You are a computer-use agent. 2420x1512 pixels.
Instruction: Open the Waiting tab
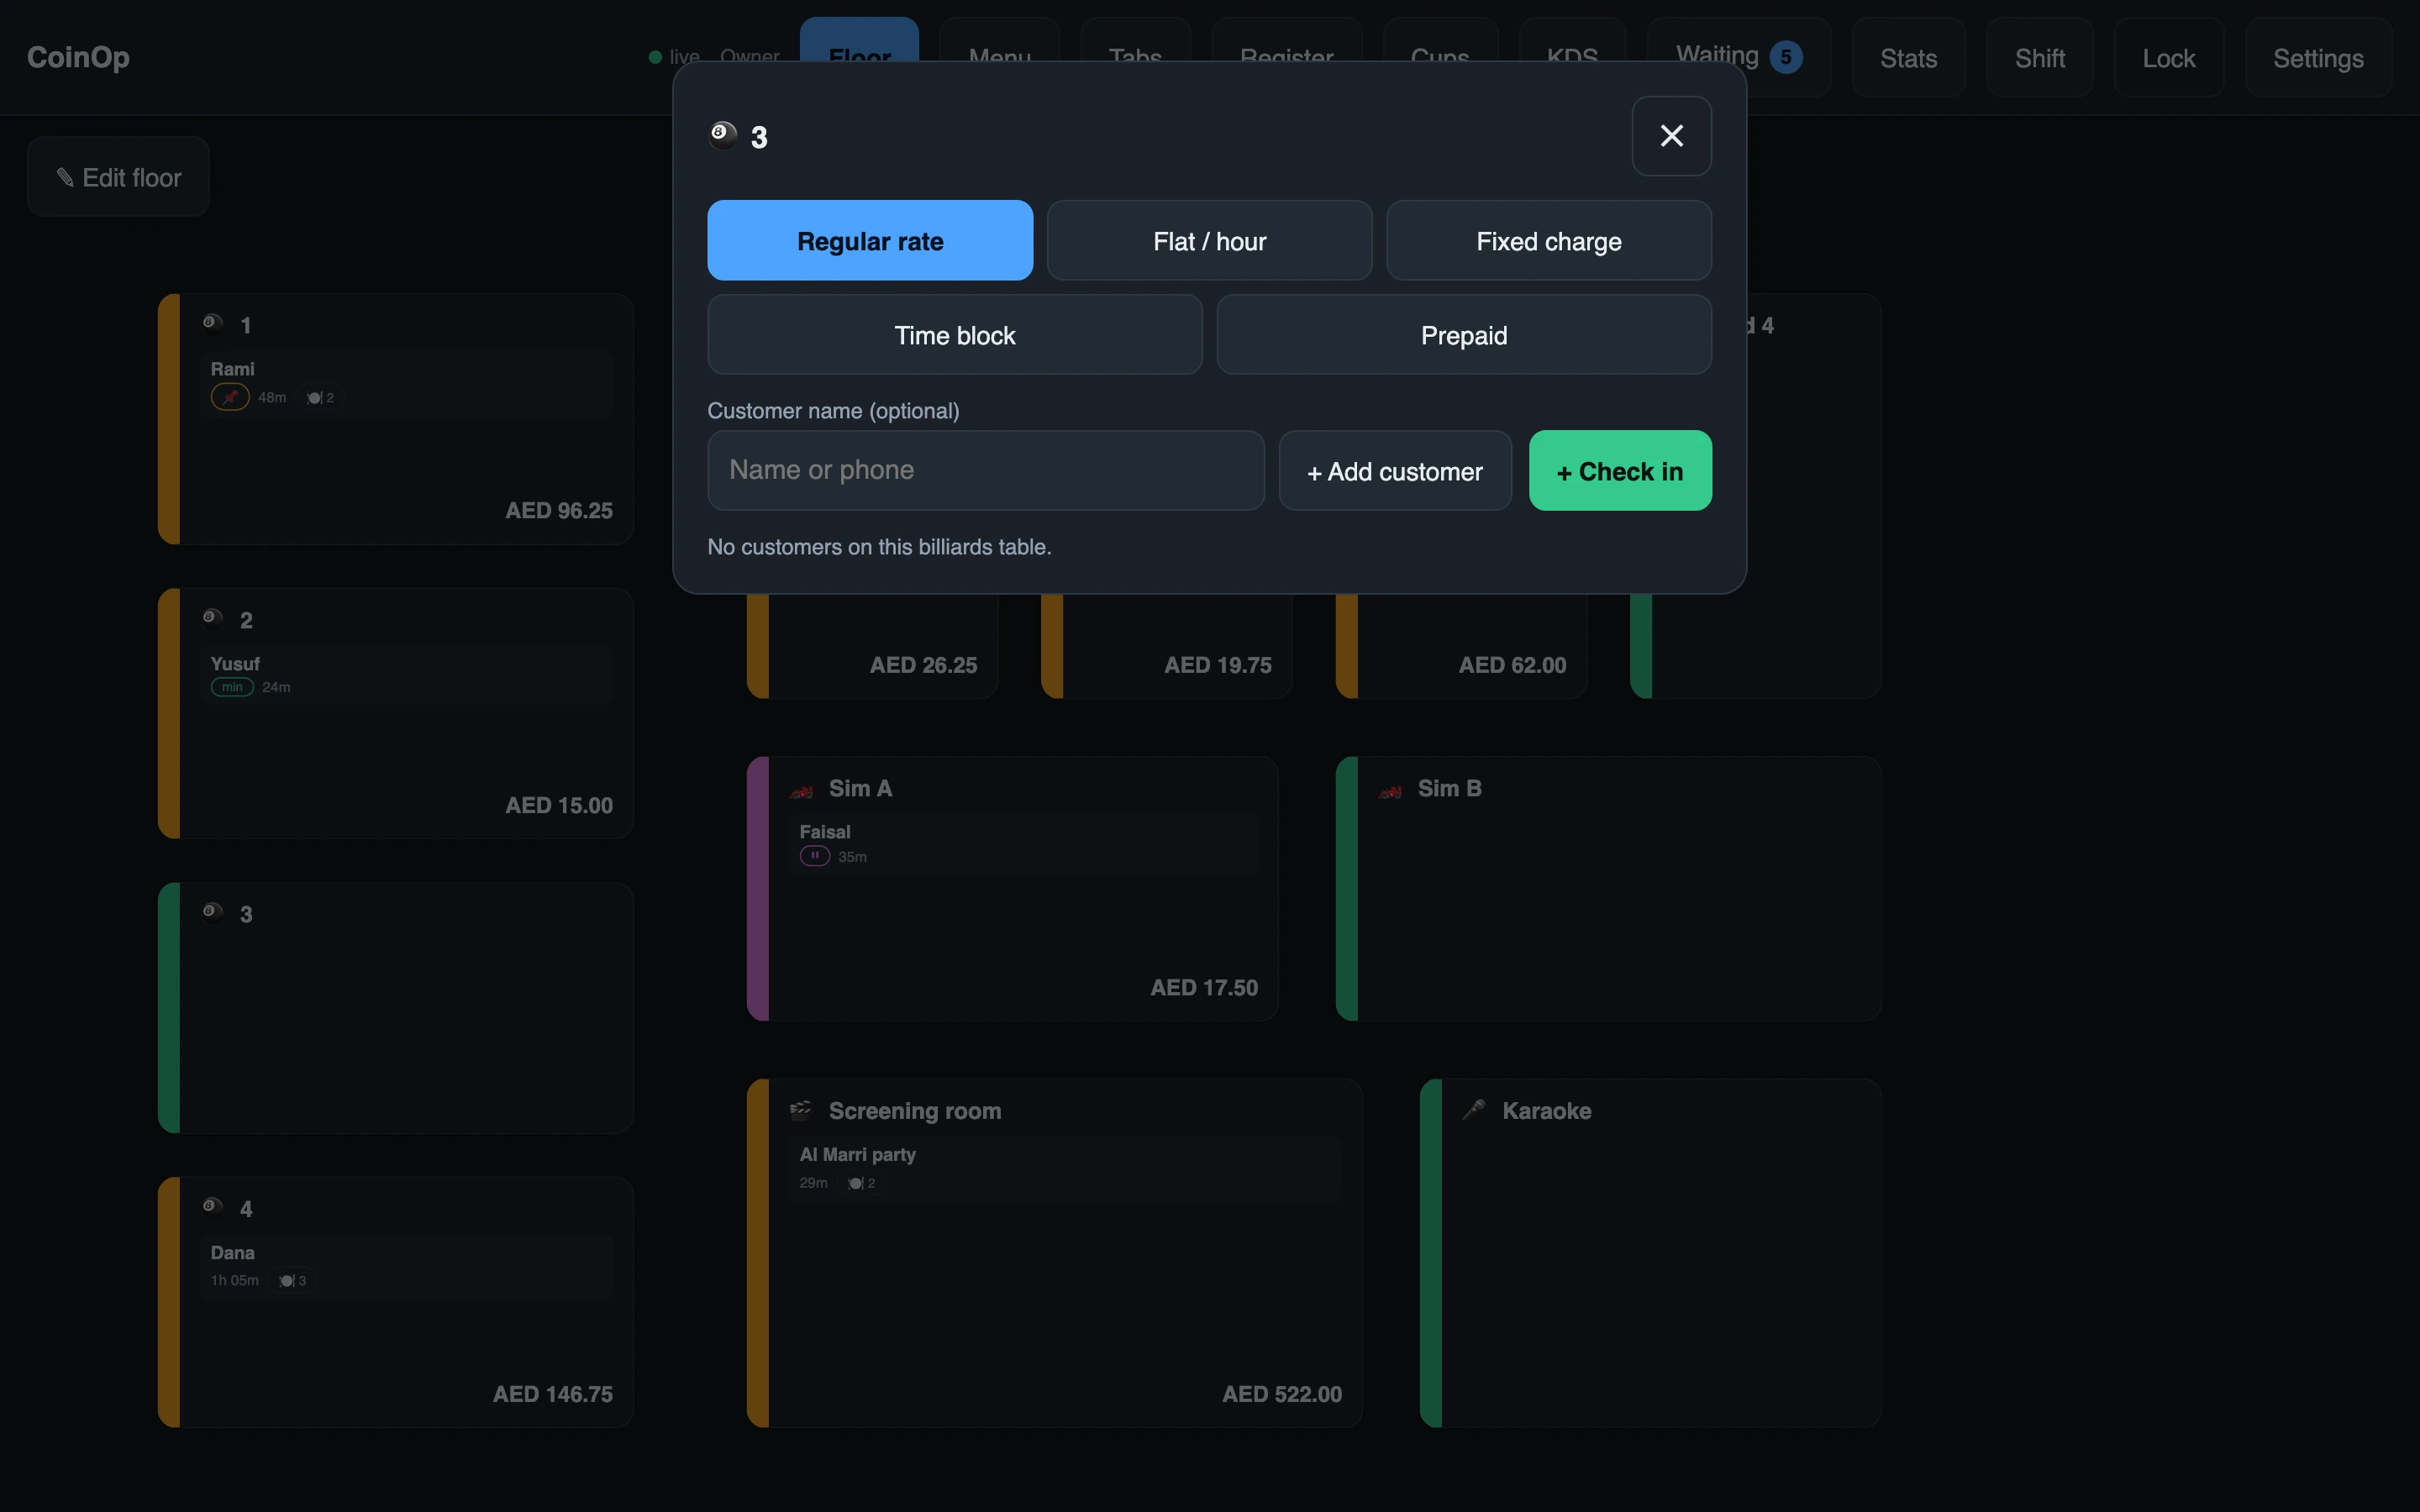point(1738,57)
